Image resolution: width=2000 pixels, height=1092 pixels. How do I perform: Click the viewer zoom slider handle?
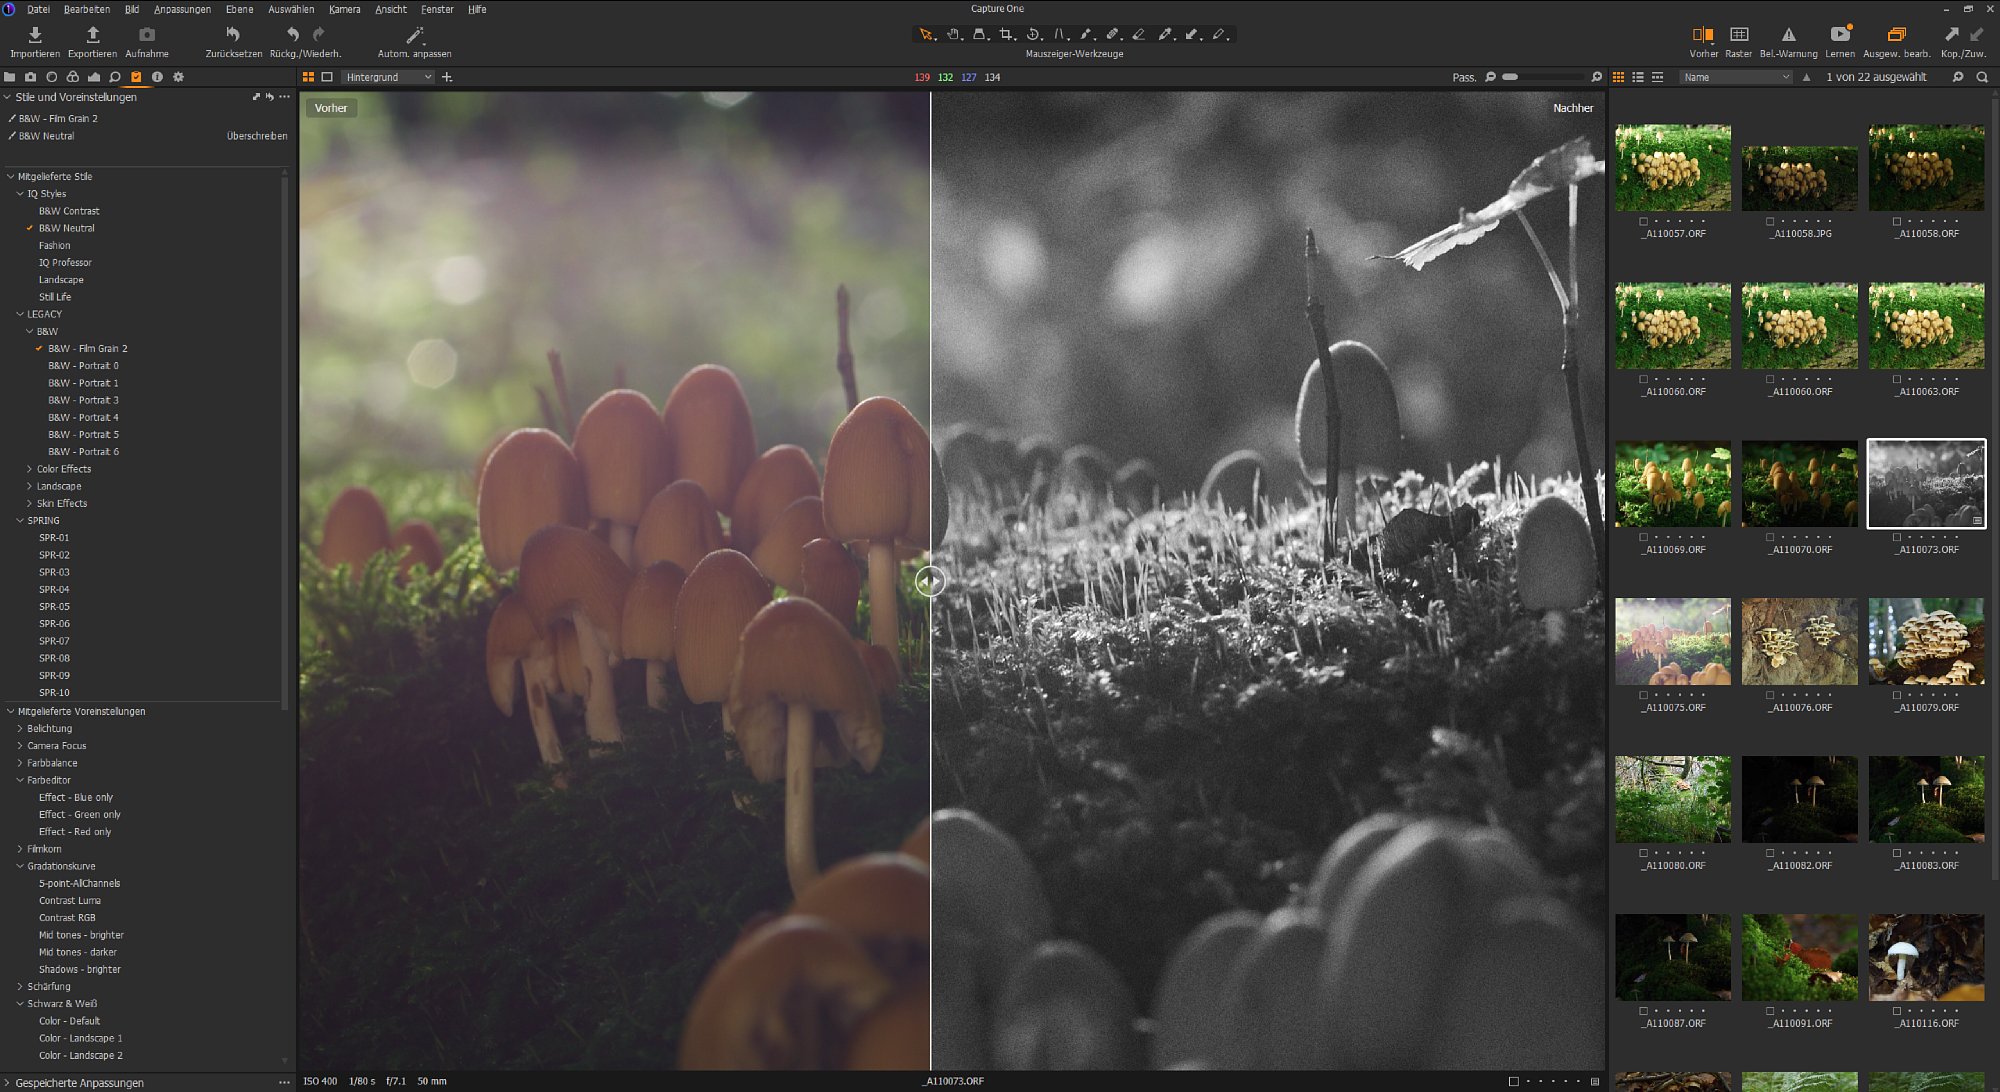(x=1510, y=77)
